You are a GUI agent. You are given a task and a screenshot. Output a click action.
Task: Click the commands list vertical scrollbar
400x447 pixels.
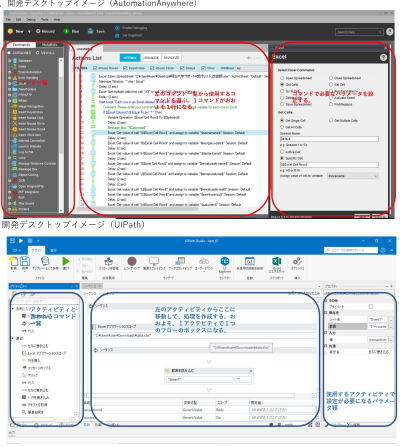tap(61, 135)
